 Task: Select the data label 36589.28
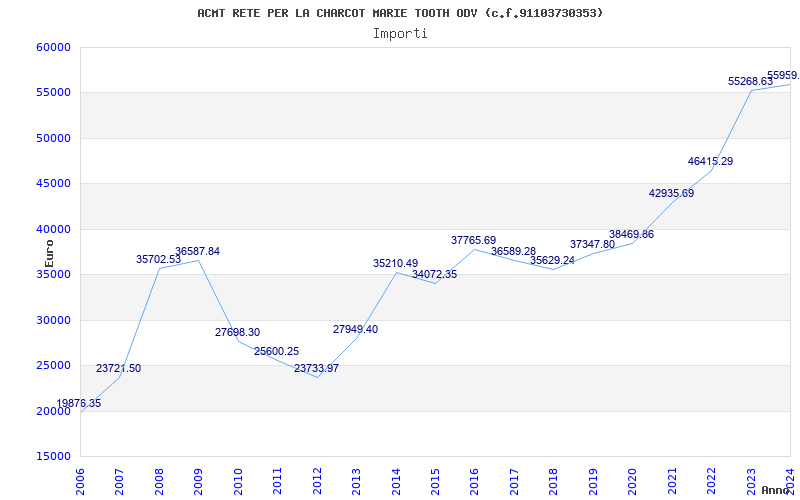coord(513,252)
